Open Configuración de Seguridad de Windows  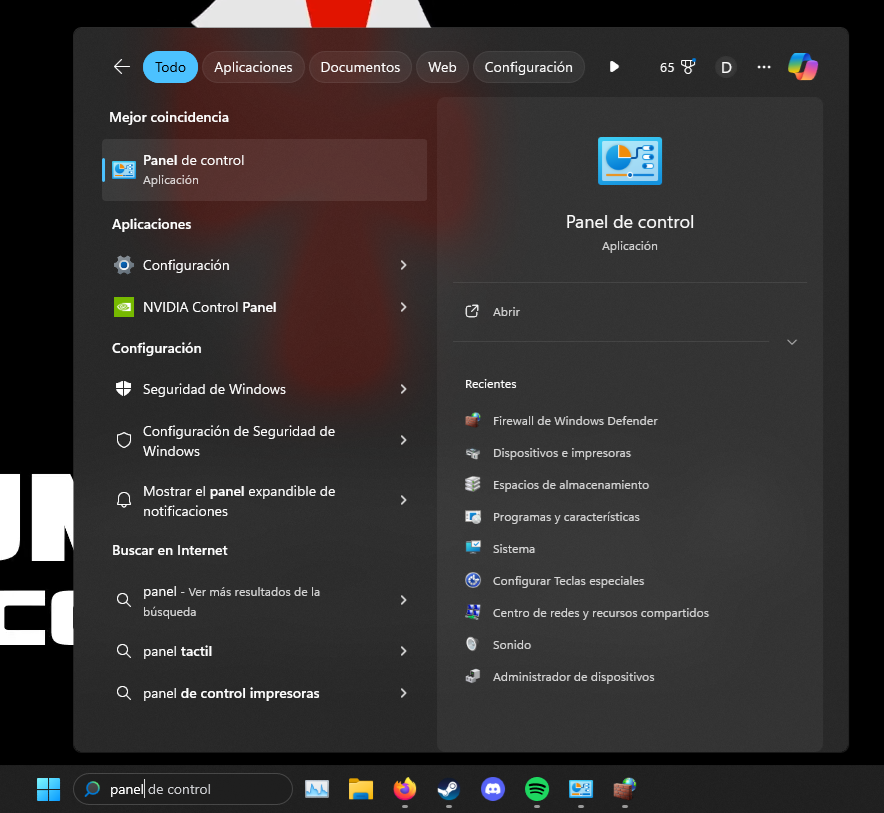(264, 441)
